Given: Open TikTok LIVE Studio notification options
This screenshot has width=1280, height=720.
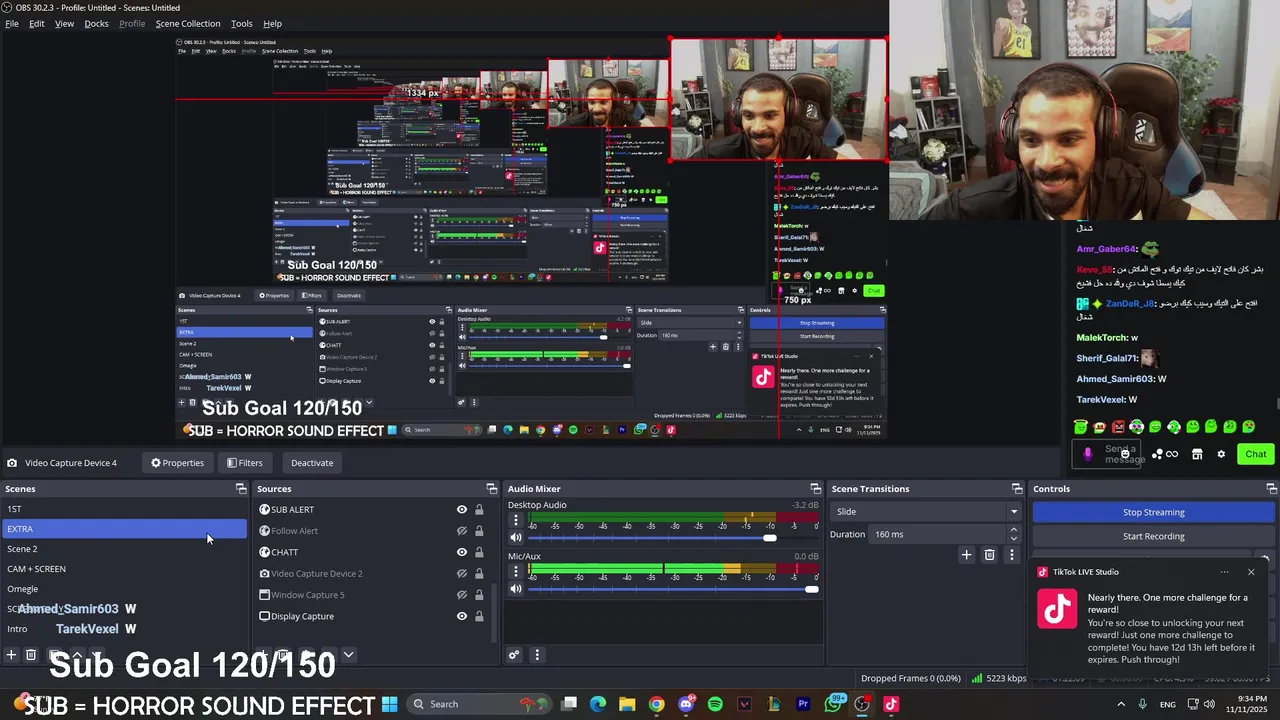Looking at the screenshot, I should click(x=1224, y=572).
